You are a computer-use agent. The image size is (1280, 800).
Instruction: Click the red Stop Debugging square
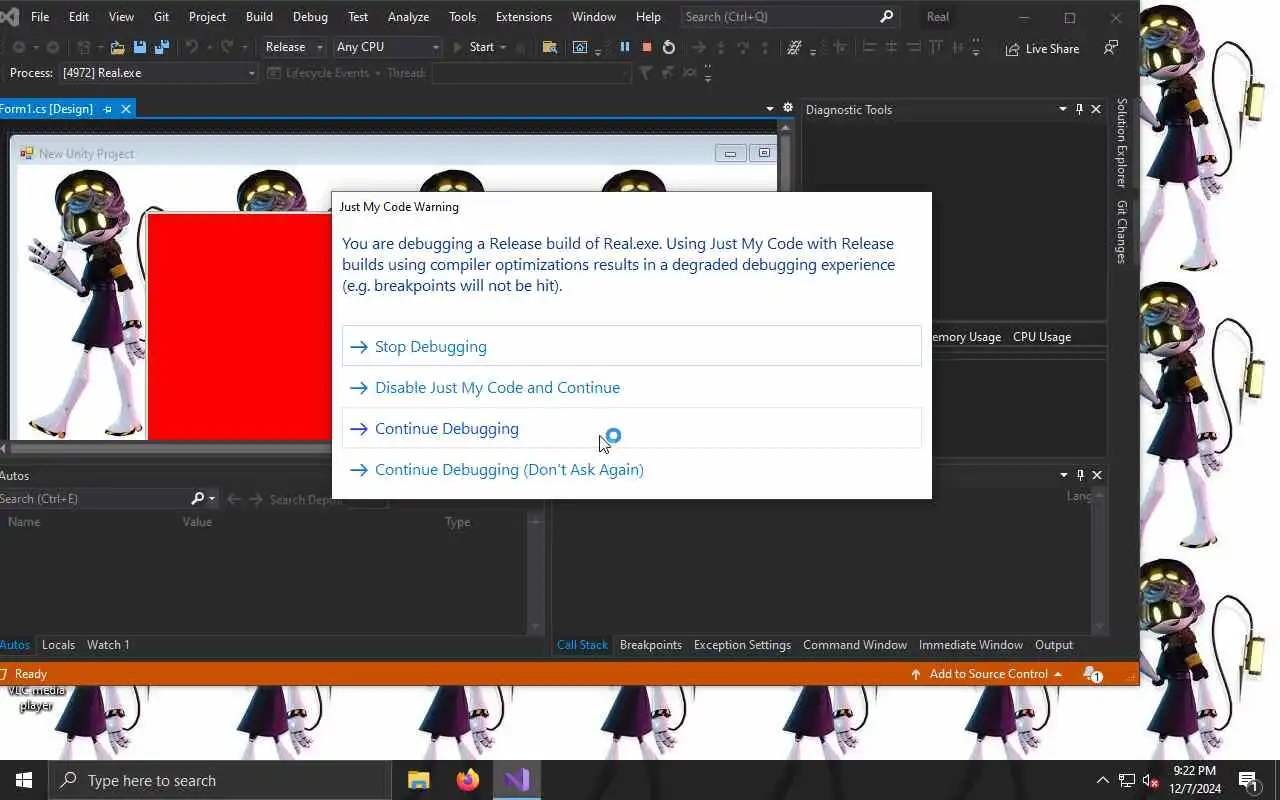(647, 47)
